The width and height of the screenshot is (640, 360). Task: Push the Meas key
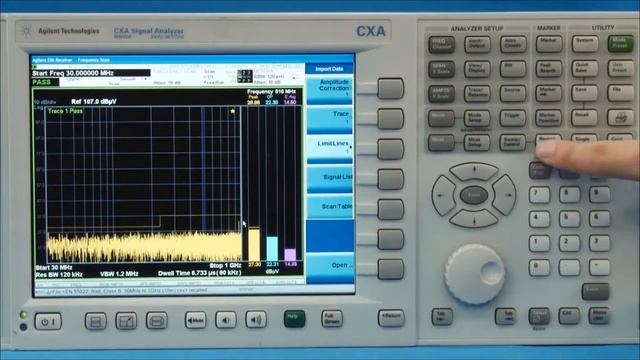click(x=441, y=143)
